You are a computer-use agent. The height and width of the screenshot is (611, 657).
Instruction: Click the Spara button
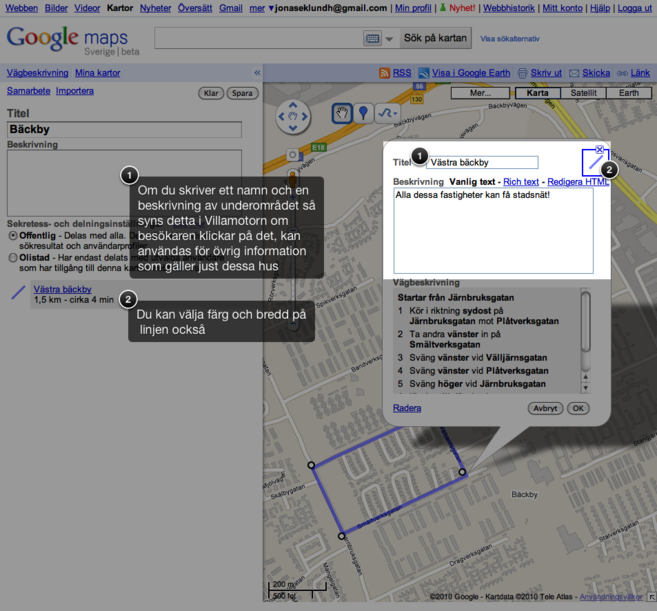point(241,93)
